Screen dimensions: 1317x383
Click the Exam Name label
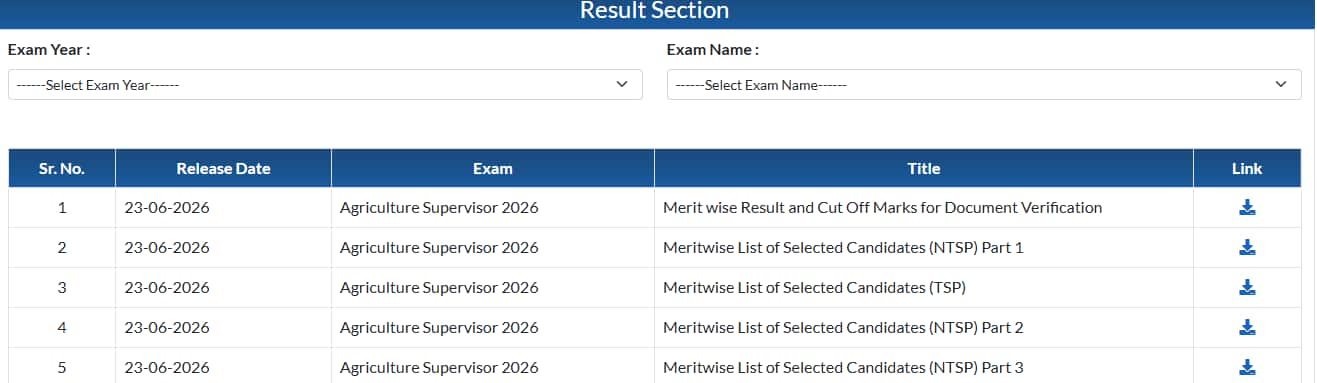713,49
